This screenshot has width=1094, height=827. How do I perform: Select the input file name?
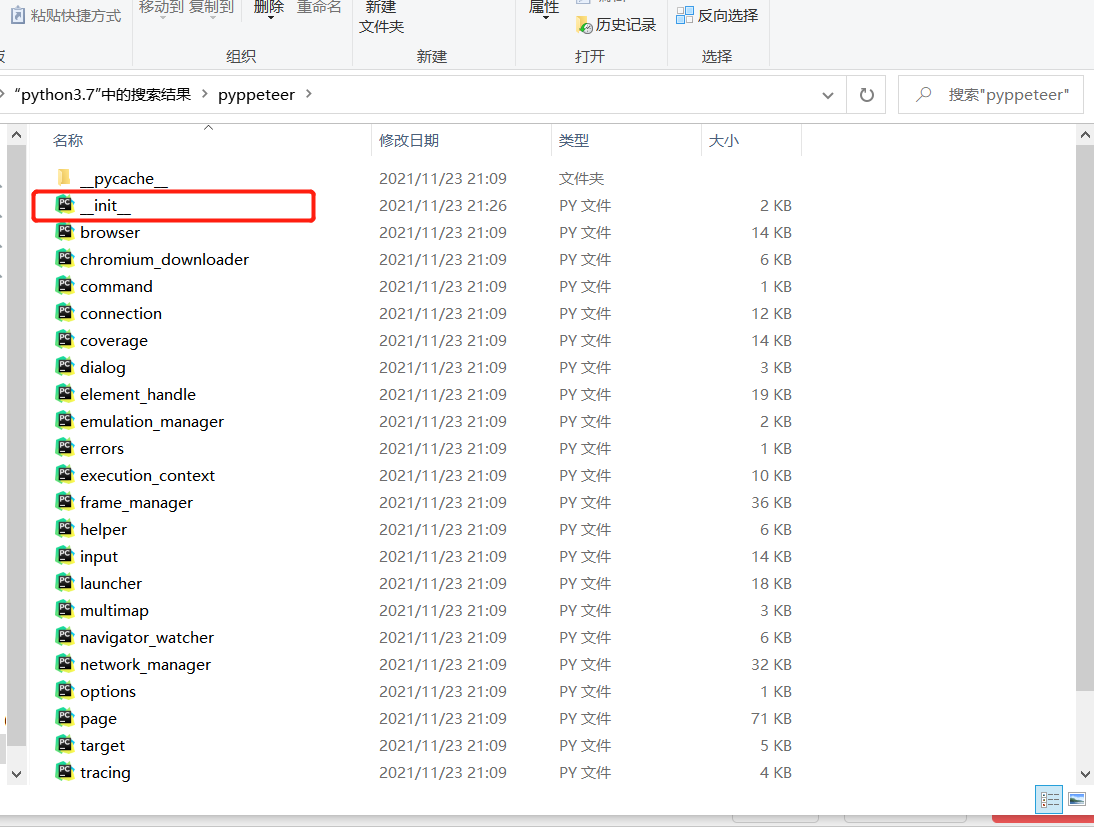pos(99,556)
